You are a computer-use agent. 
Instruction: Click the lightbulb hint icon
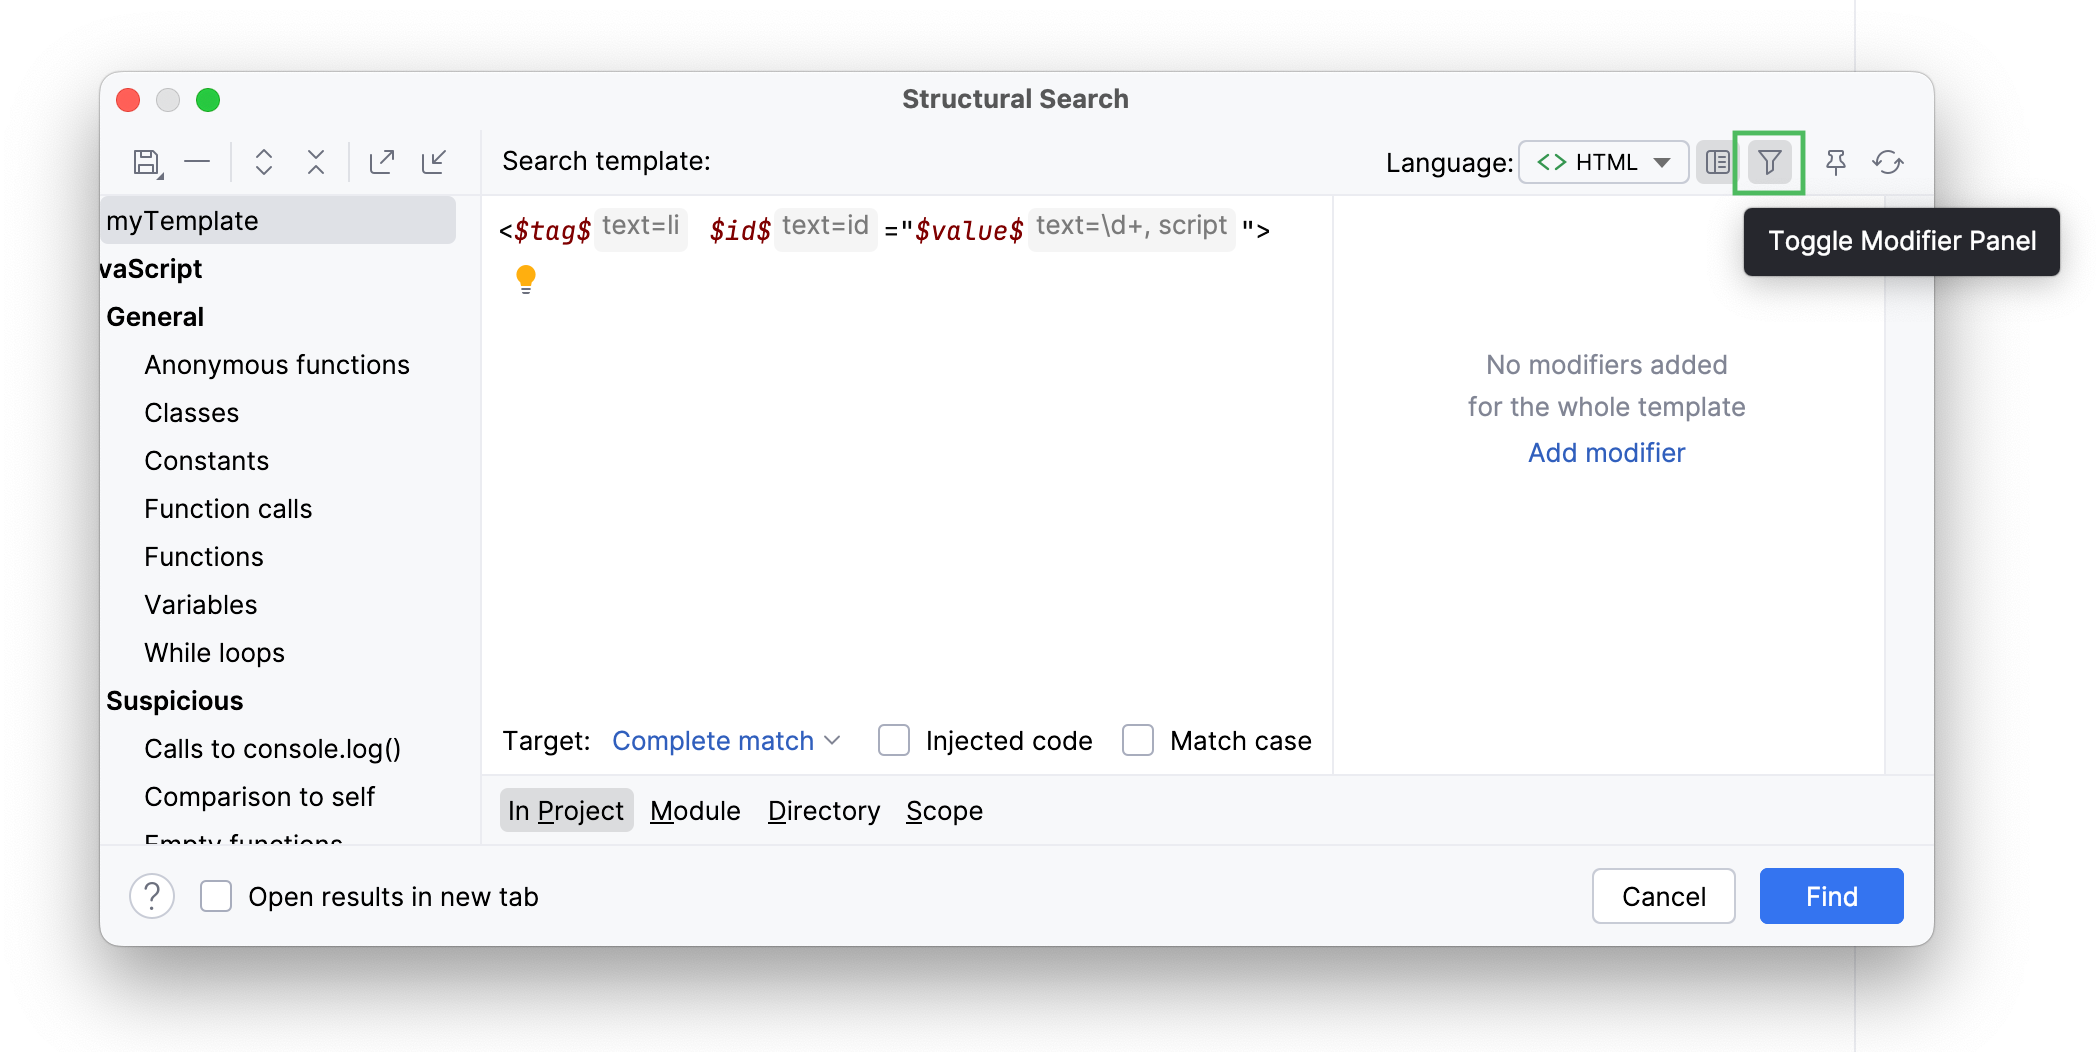click(x=526, y=278)
